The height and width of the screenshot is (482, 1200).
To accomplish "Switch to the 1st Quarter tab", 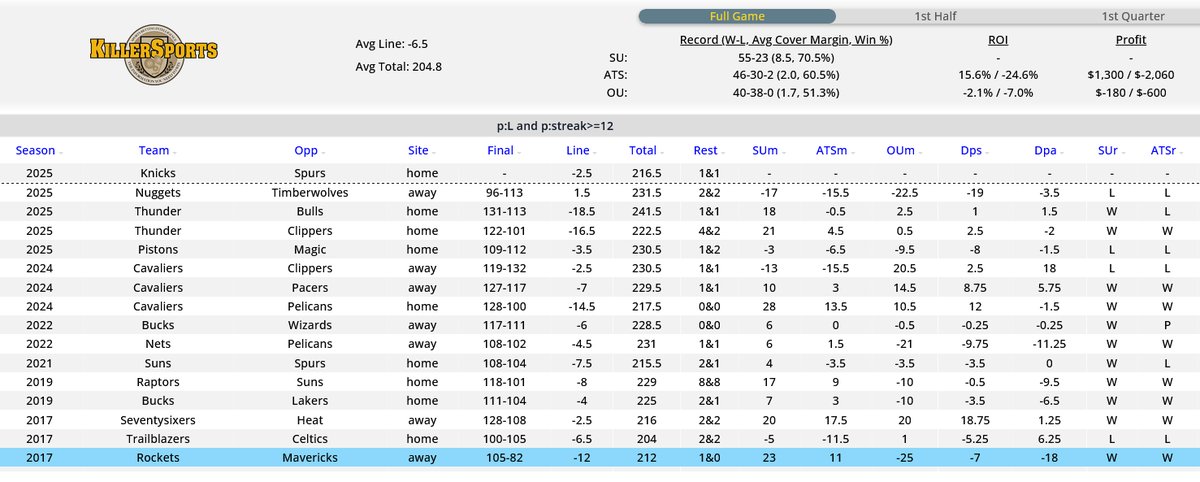I will (1132, 16).
